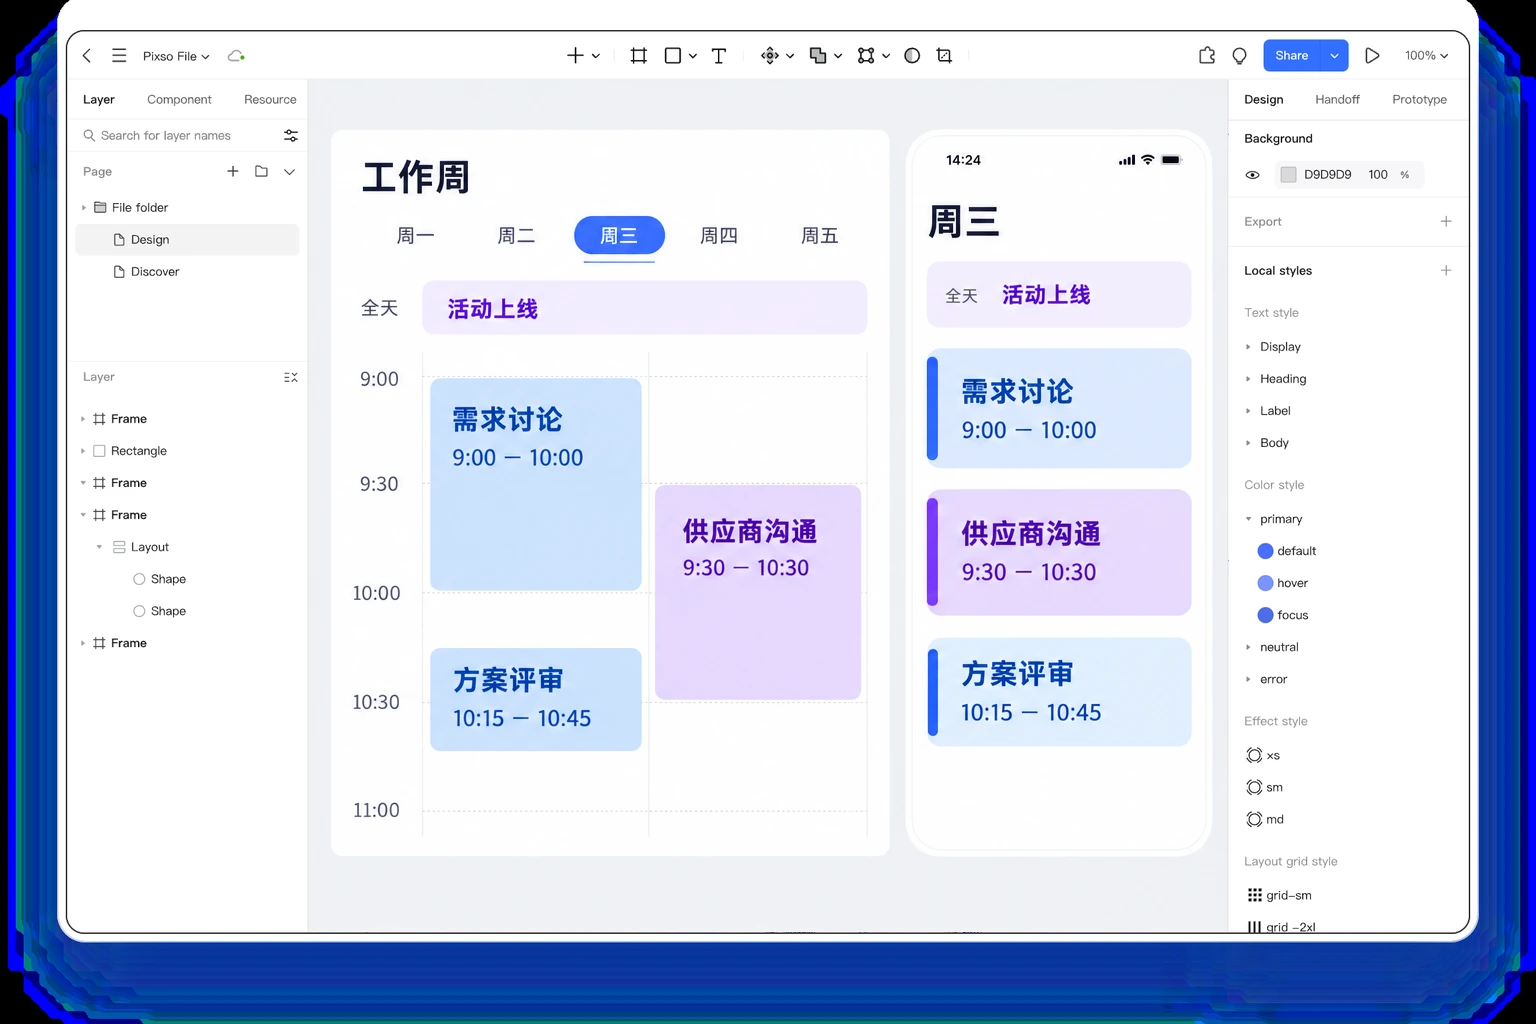Image resolution: width=1536 pixels, height=1024 pixels.
Task: Add a new local style
Action: tap(1446, 270)
